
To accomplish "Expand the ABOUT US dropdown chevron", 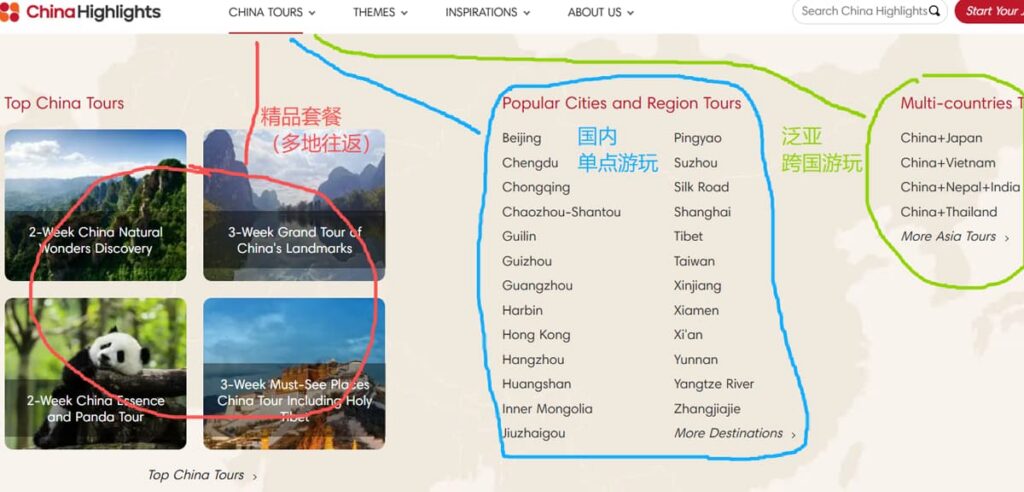I will click(x=630, y=13).
